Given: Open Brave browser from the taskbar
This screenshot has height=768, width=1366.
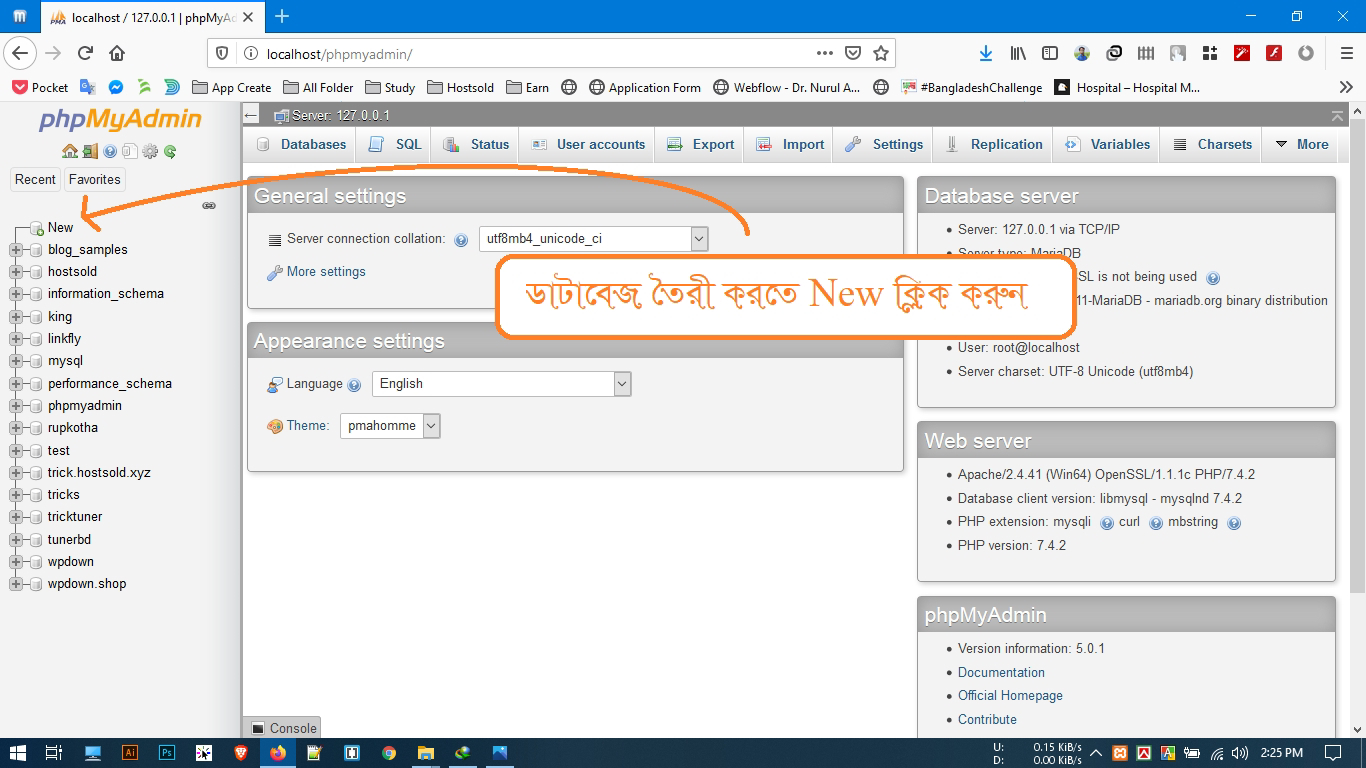Looking at the screenshot, I should point(241,753).
